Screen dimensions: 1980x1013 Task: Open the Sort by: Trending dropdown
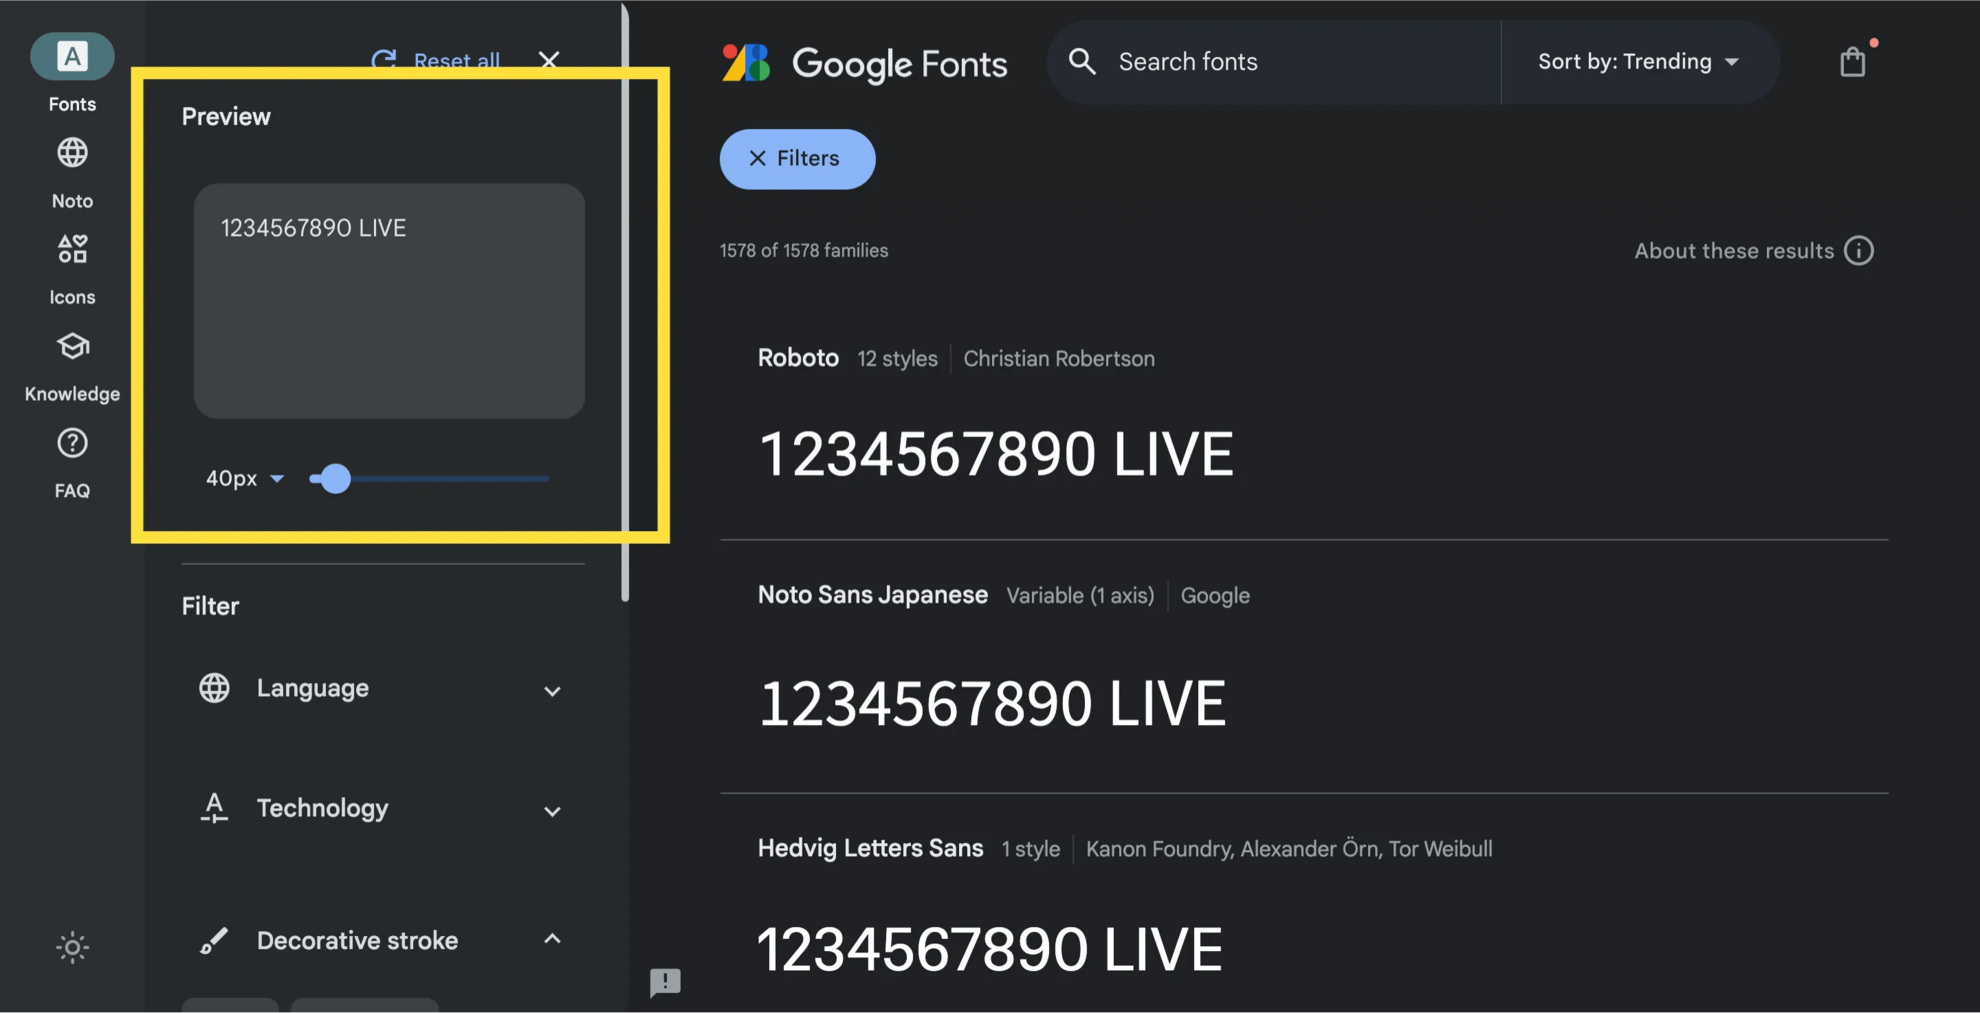click(x=1638, y=61)
